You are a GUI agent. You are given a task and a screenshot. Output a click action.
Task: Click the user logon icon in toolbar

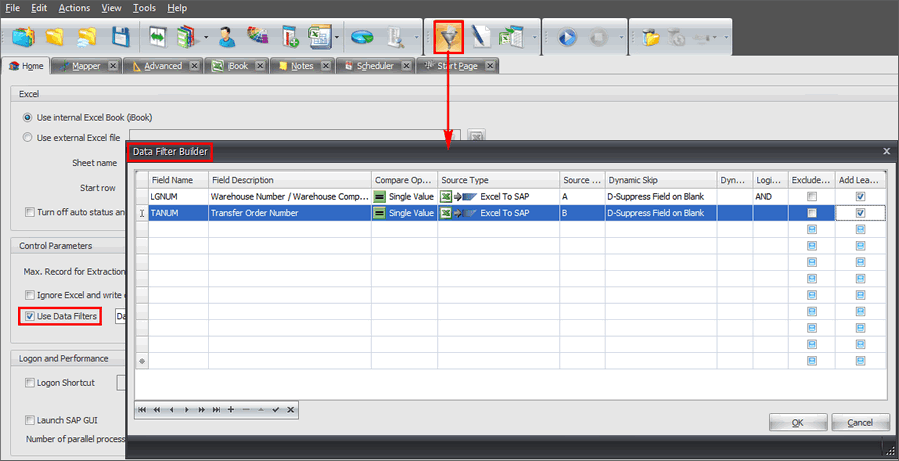tap(227, 39)
